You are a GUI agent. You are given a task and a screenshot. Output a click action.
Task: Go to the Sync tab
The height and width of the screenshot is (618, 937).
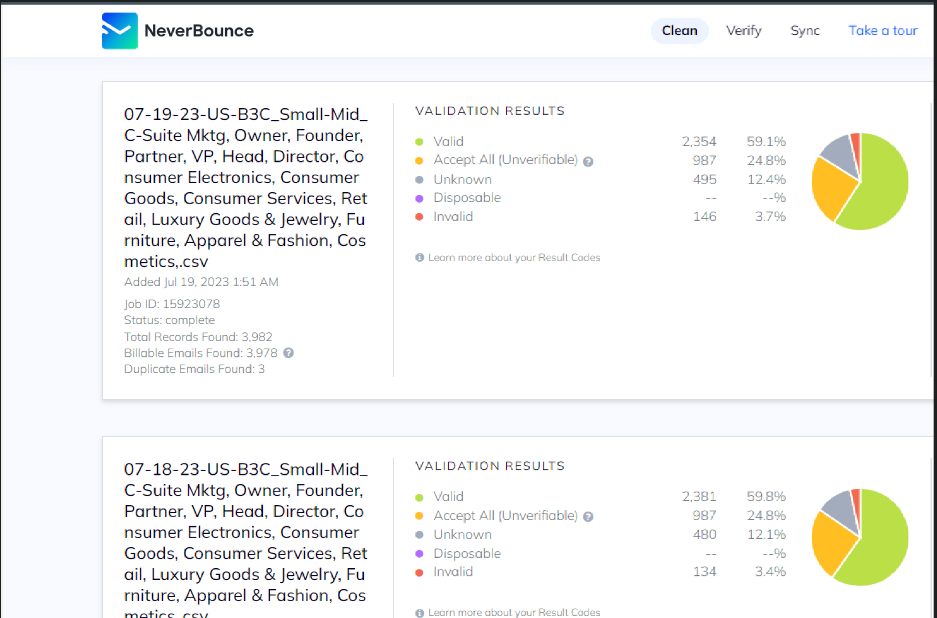[805, 31]
